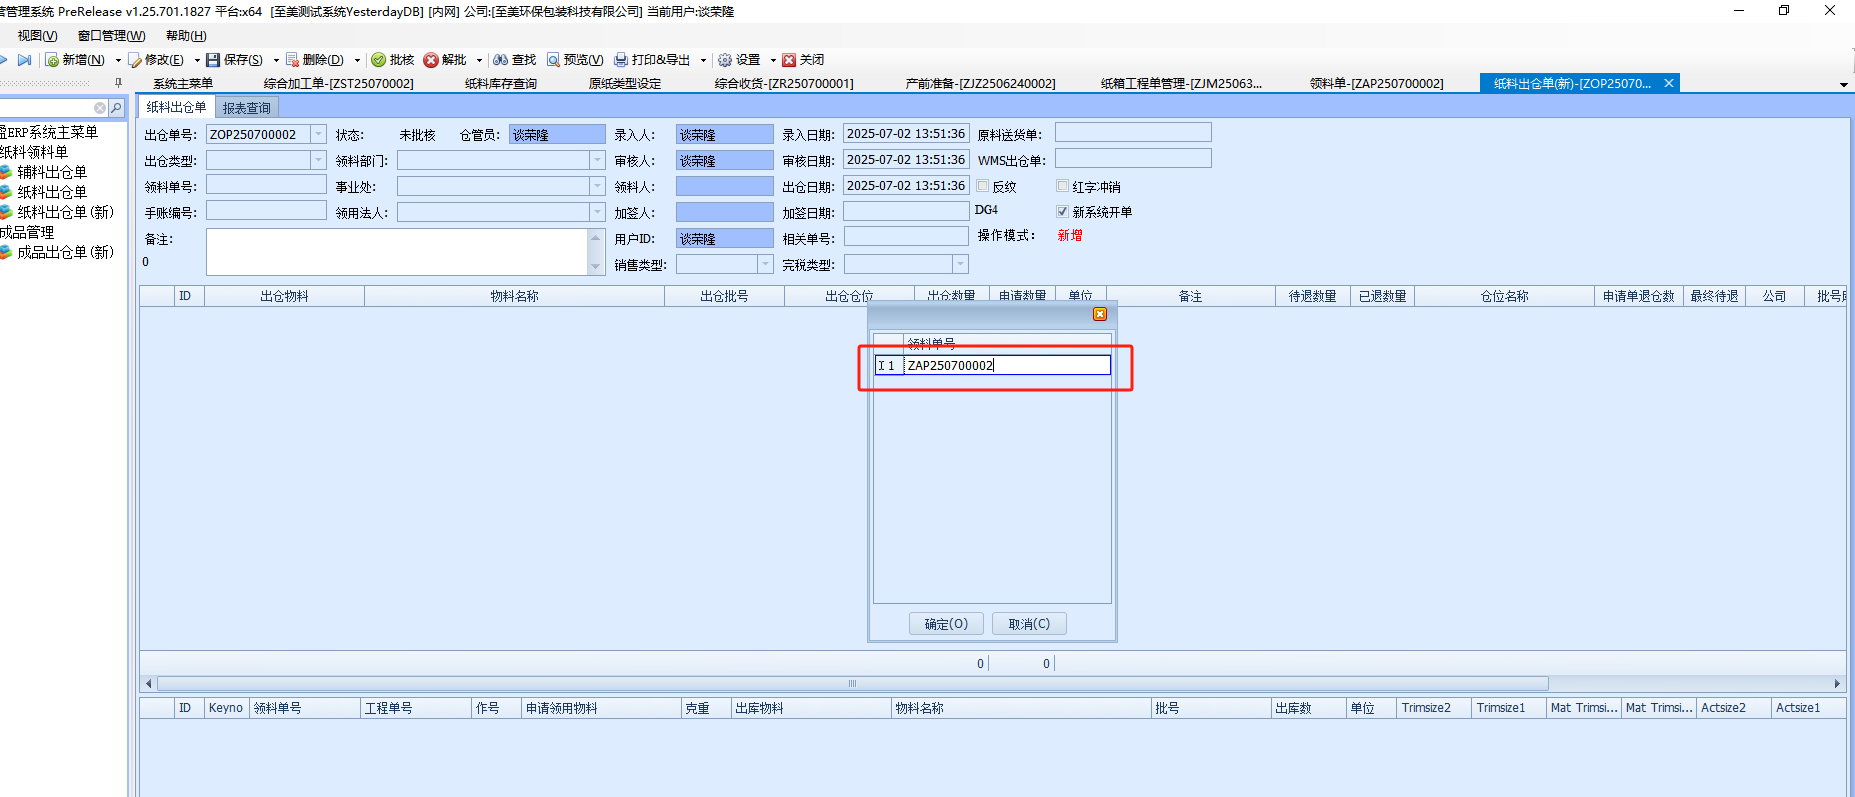Click the 相关单号 input field
The image size is (1855, 797).
coord(906,238)
